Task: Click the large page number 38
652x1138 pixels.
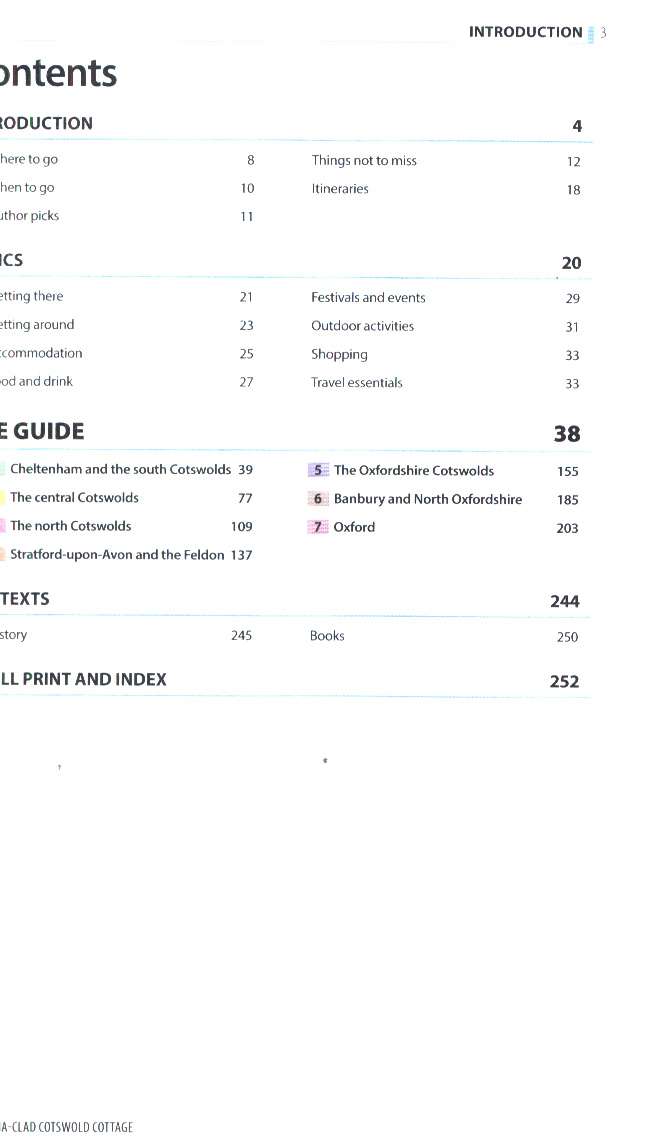Action: (x=567, y=434)
